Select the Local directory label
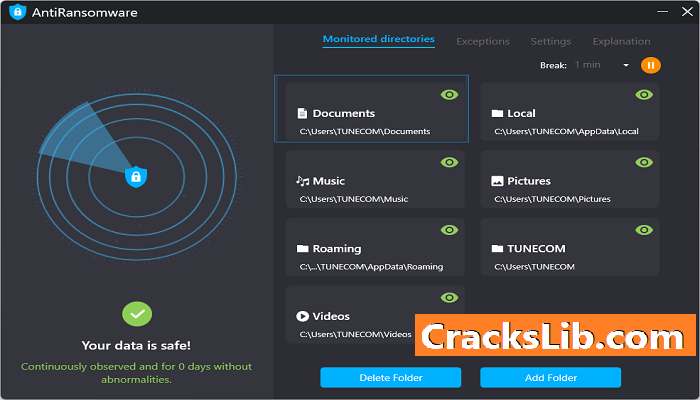This screenshot has height=400, width=700. (x=521, y=113)
